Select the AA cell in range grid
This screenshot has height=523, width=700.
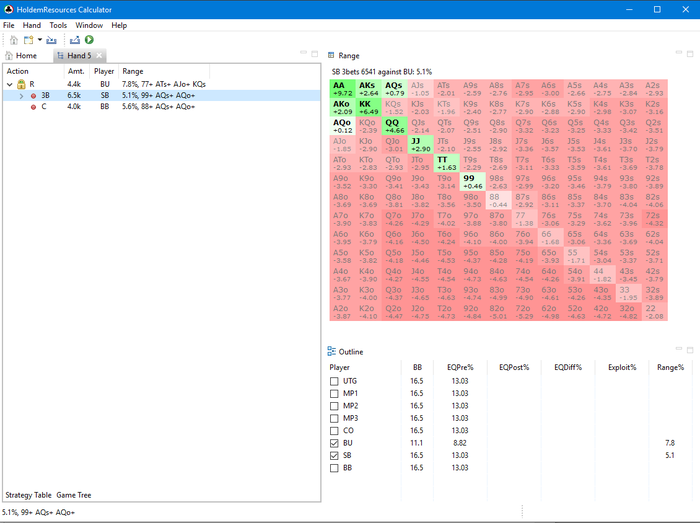coord(342,89)
